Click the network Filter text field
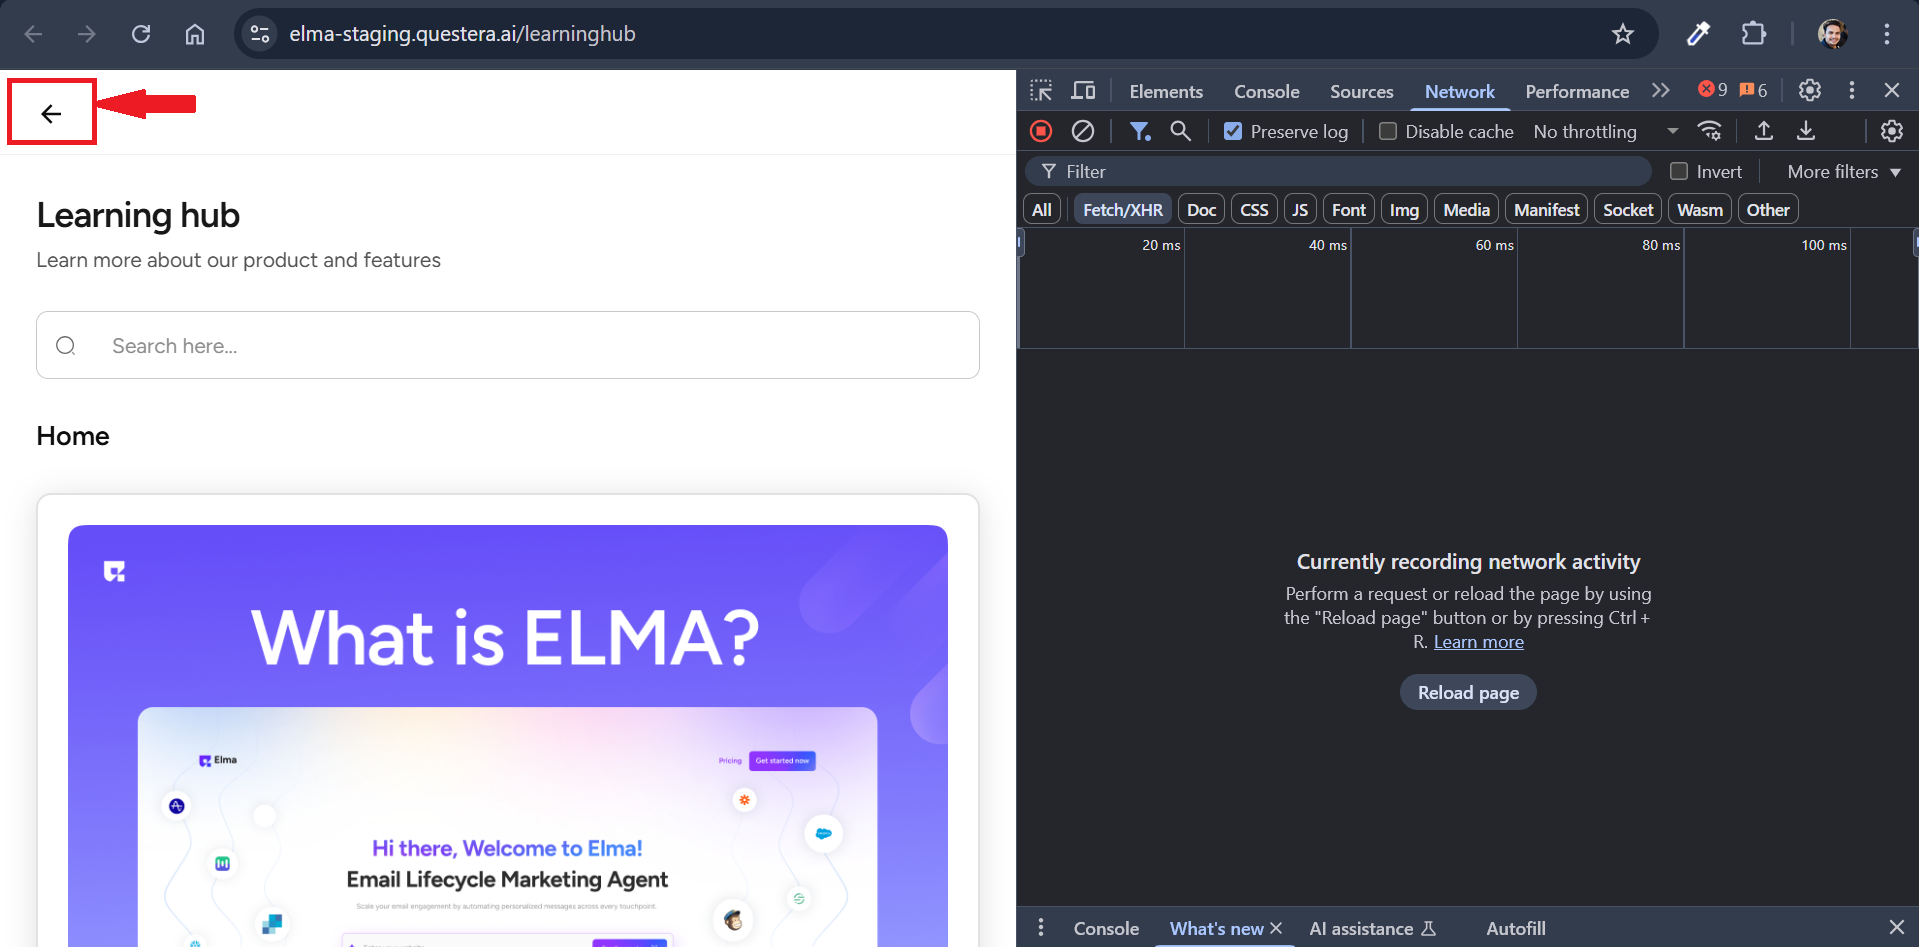 1338,171
